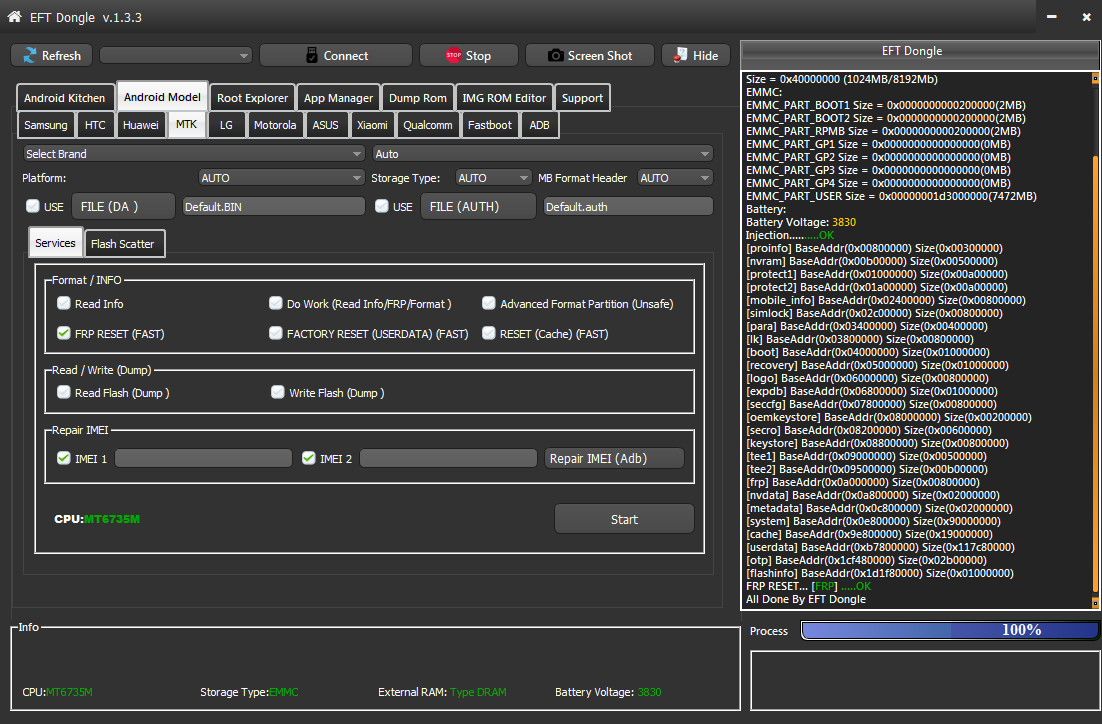Expand the Platform AUTO dropdown

[x=281, y=178]
